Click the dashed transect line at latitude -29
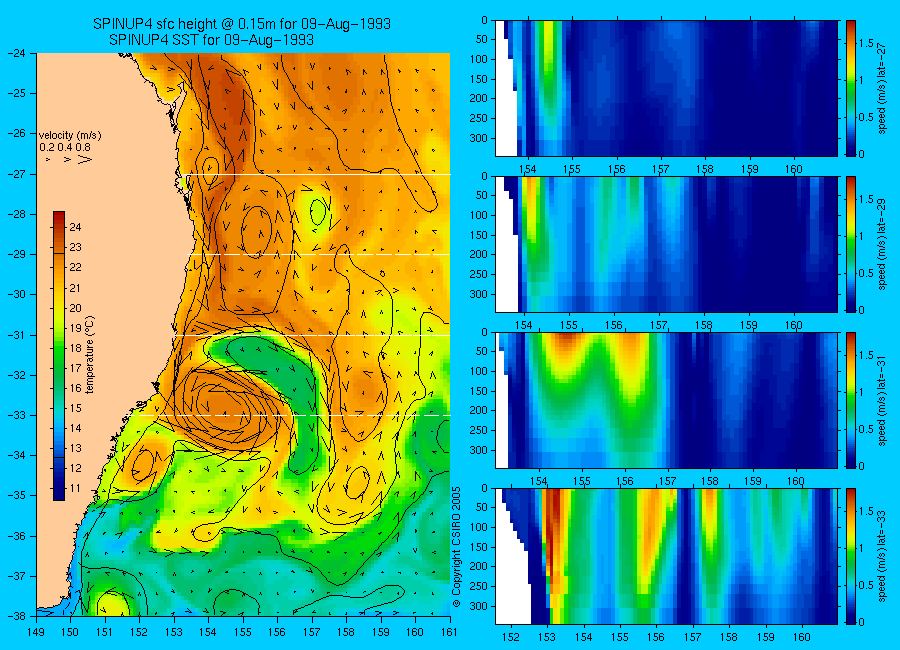This screenshot has width=900, height=650. coord(321,254)
